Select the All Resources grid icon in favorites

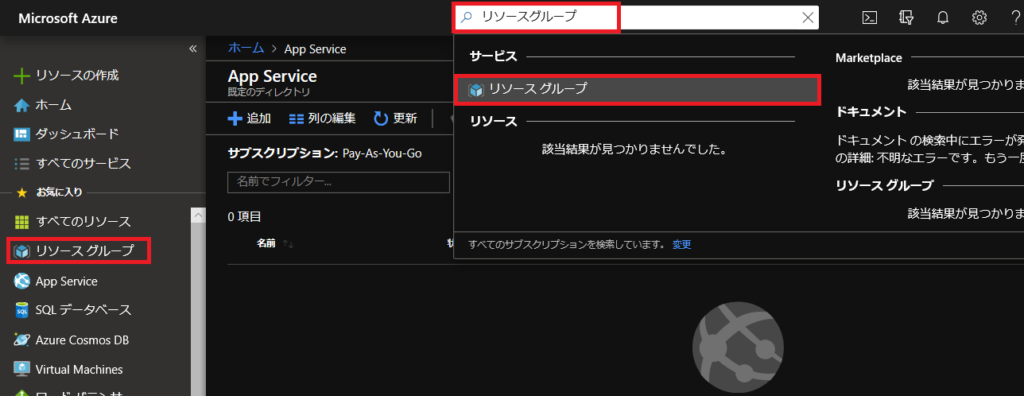[22, 222]
